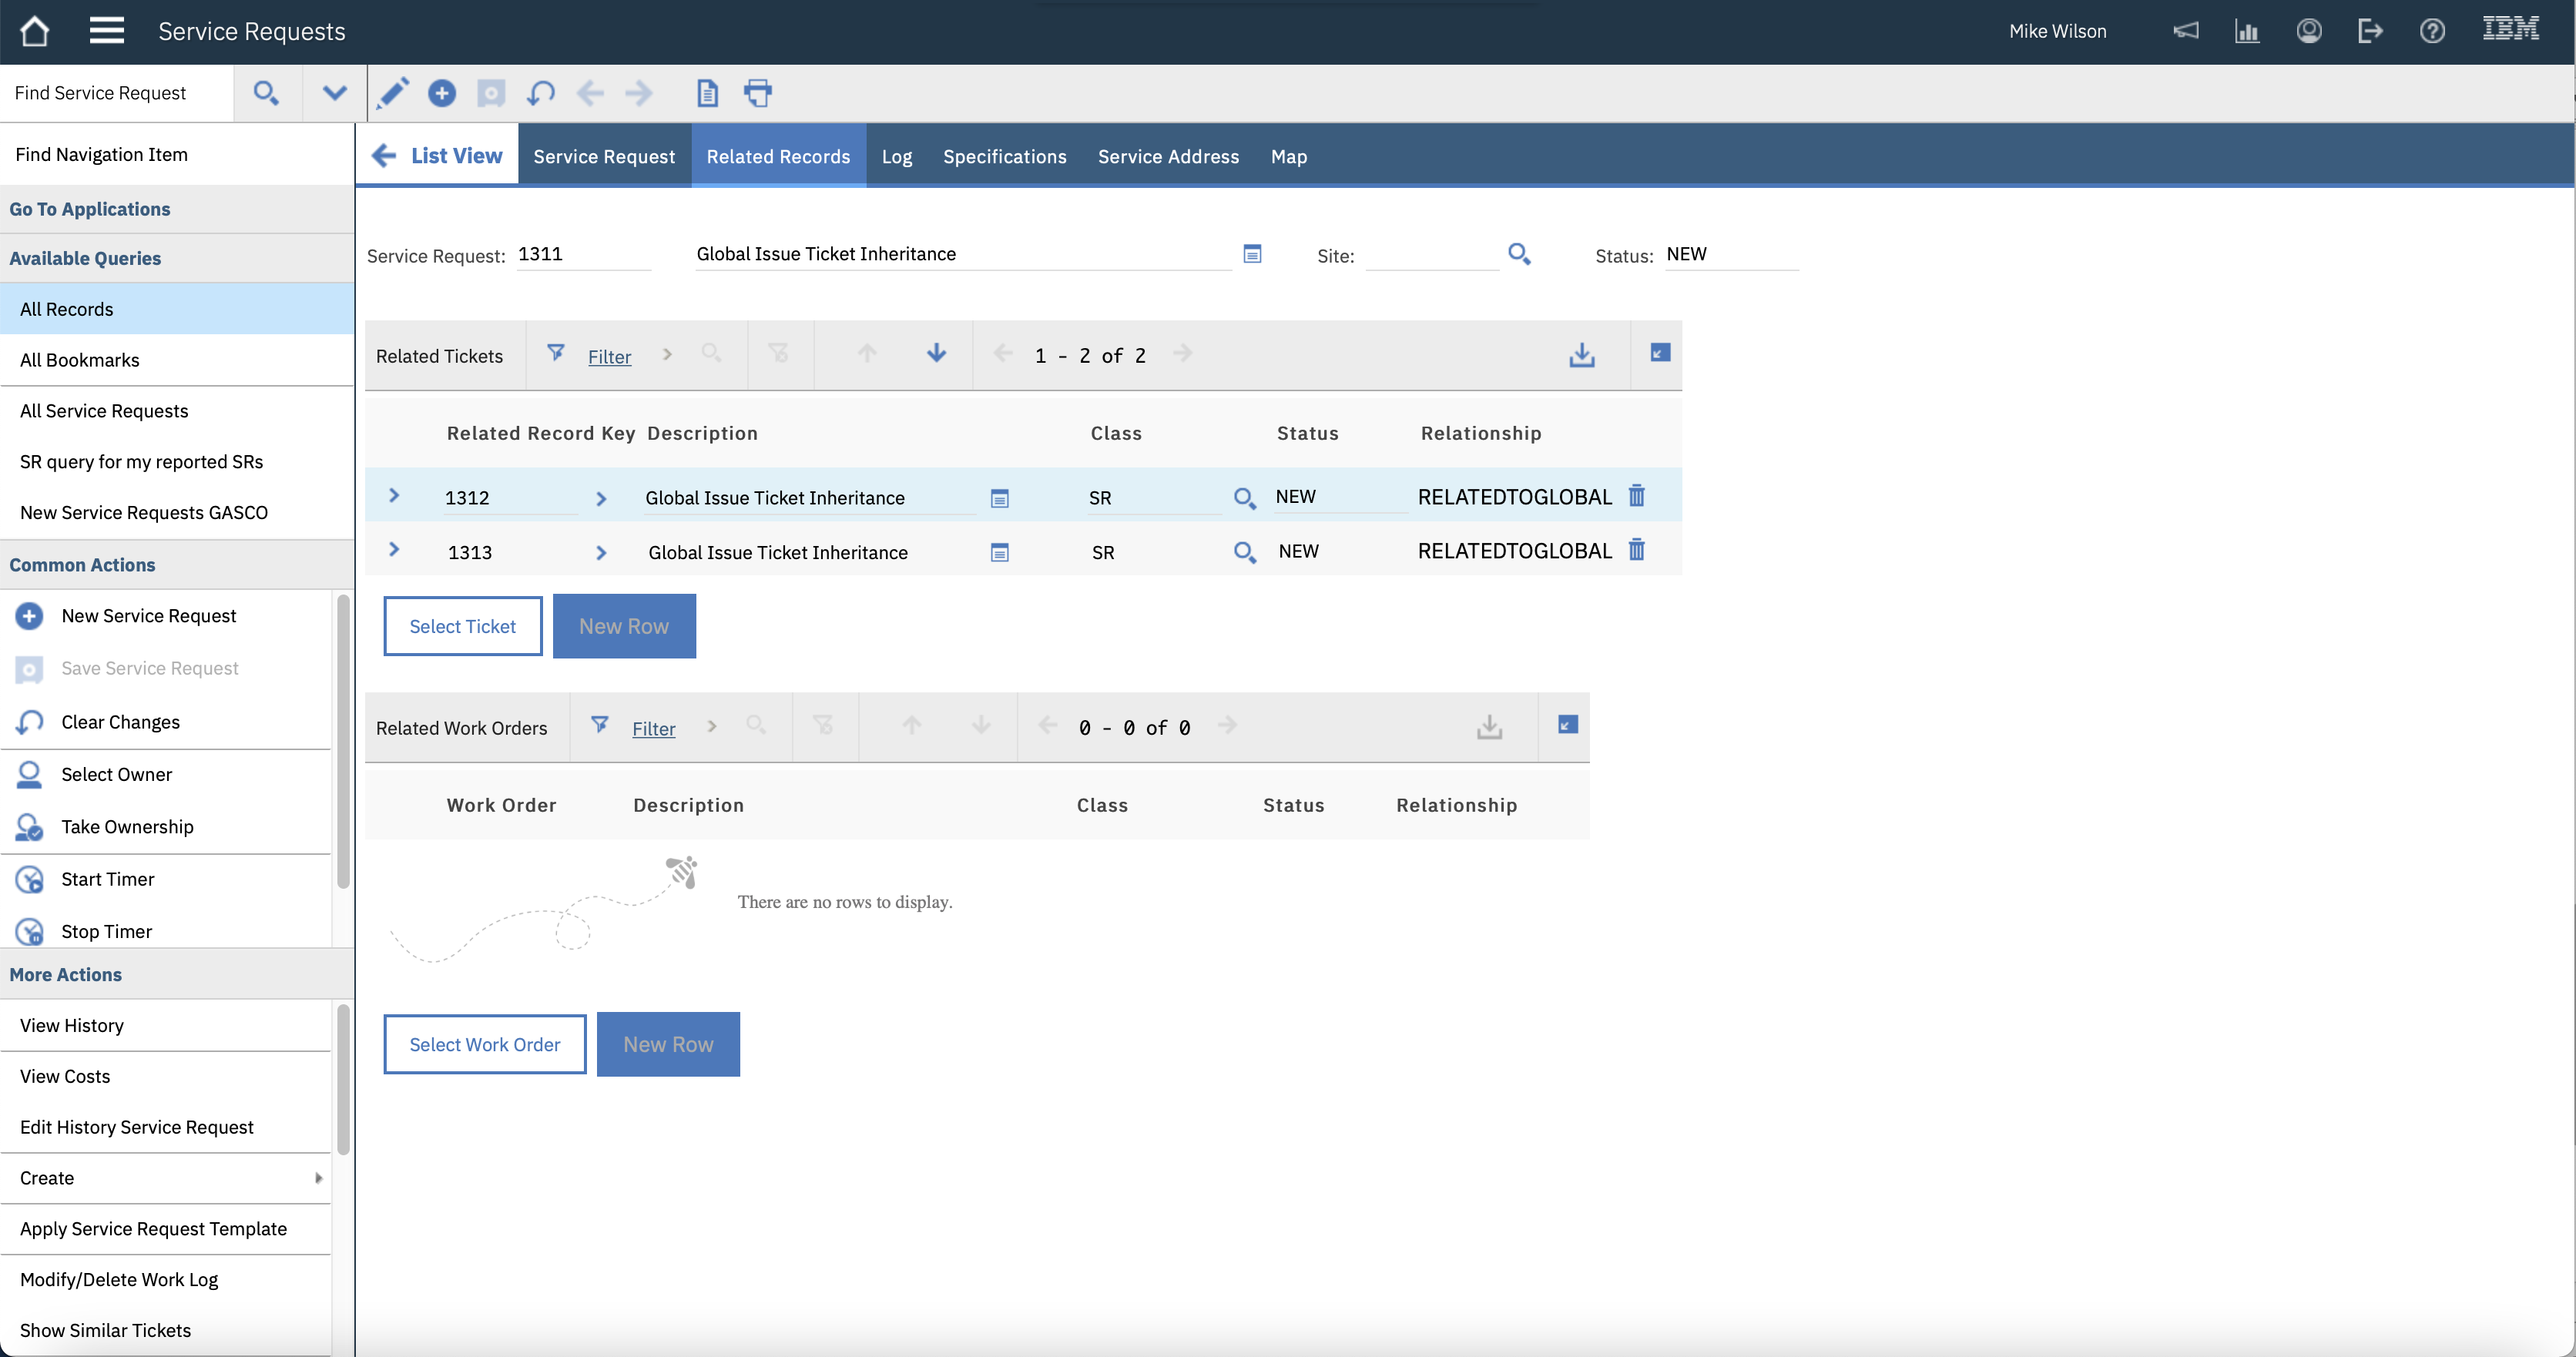
Task: Download the Related Tickets table data
Action: (1581, 355)
